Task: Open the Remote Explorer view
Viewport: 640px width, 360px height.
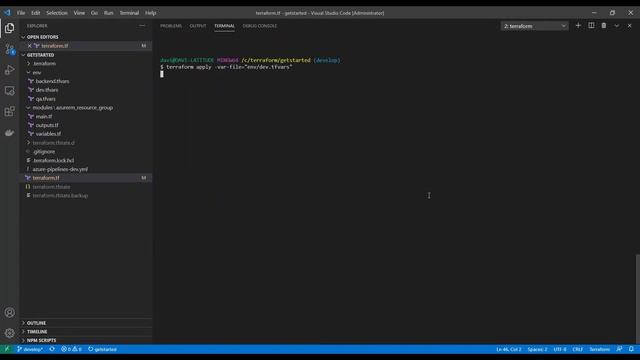Action: tap(9, 91)
